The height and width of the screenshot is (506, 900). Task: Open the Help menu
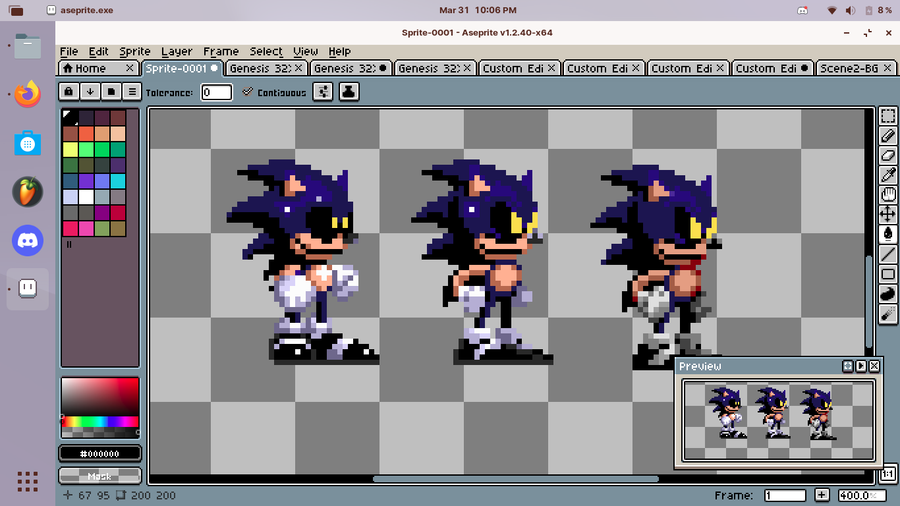[339, 52]
